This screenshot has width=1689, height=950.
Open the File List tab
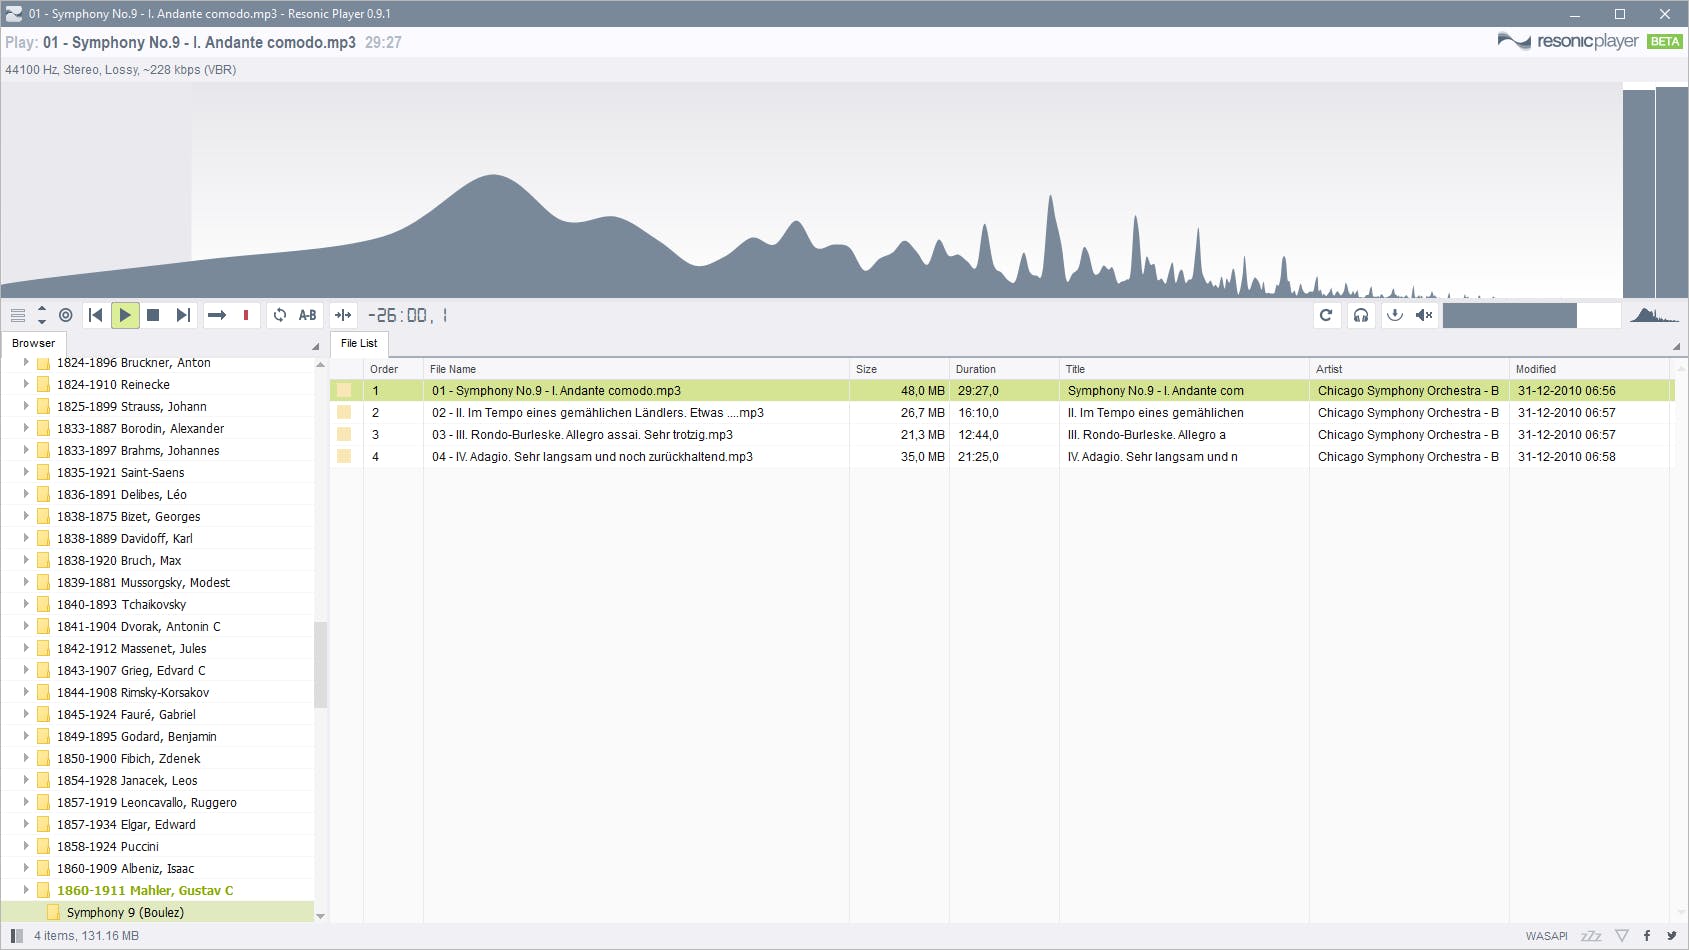click(359, 343)
